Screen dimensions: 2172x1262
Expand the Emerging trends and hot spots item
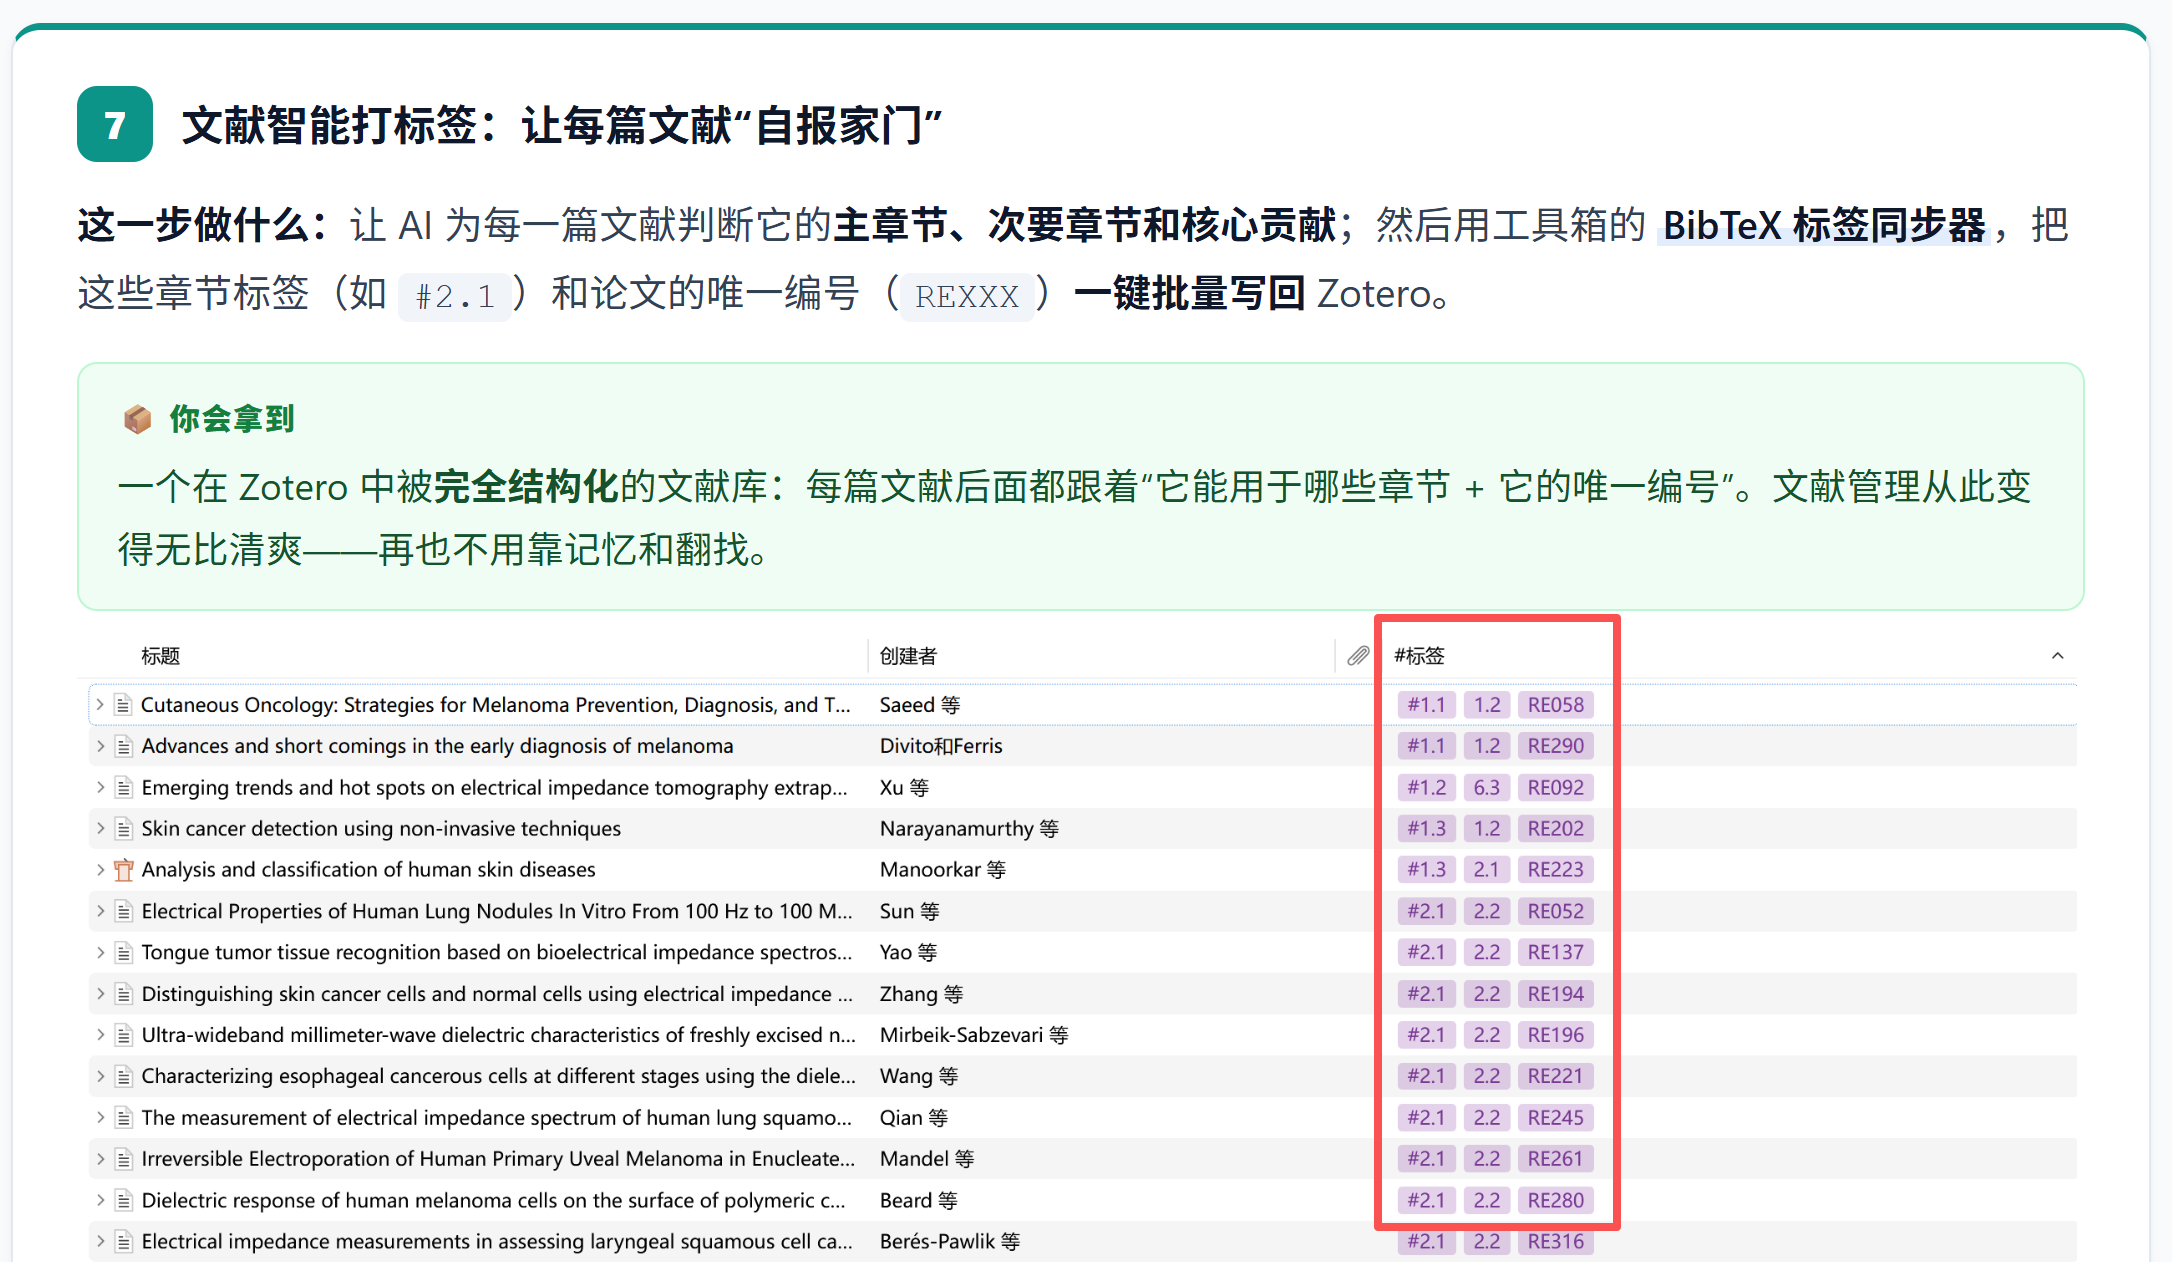[x=100, y=788]
